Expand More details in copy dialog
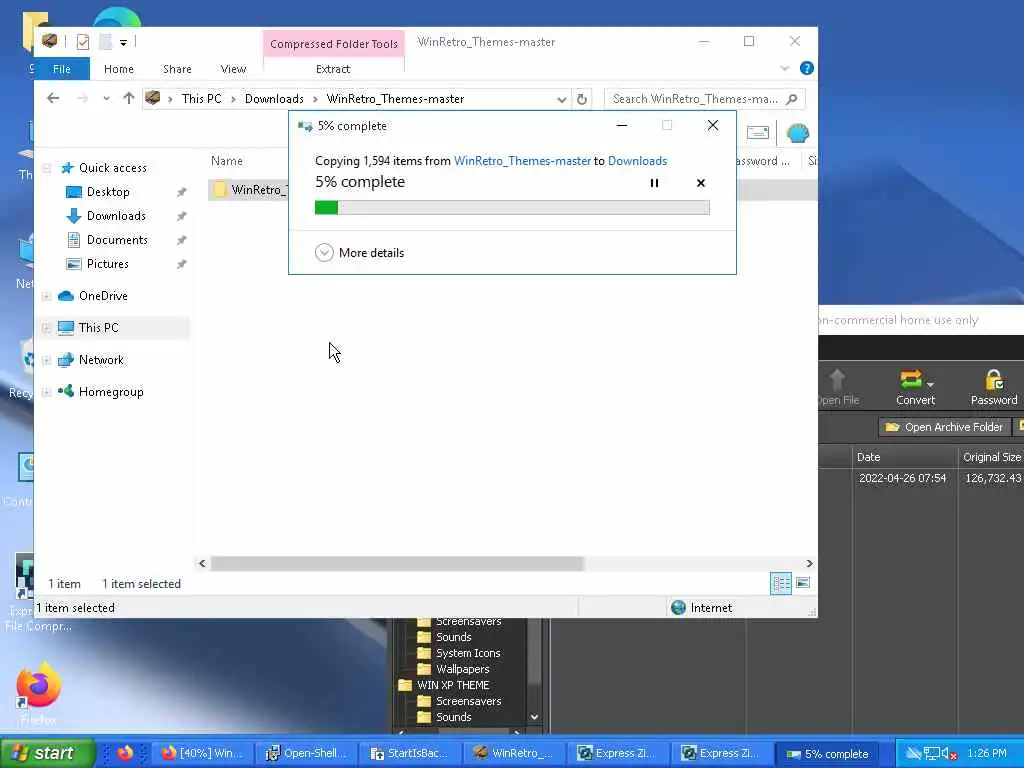 pos(359,253)
